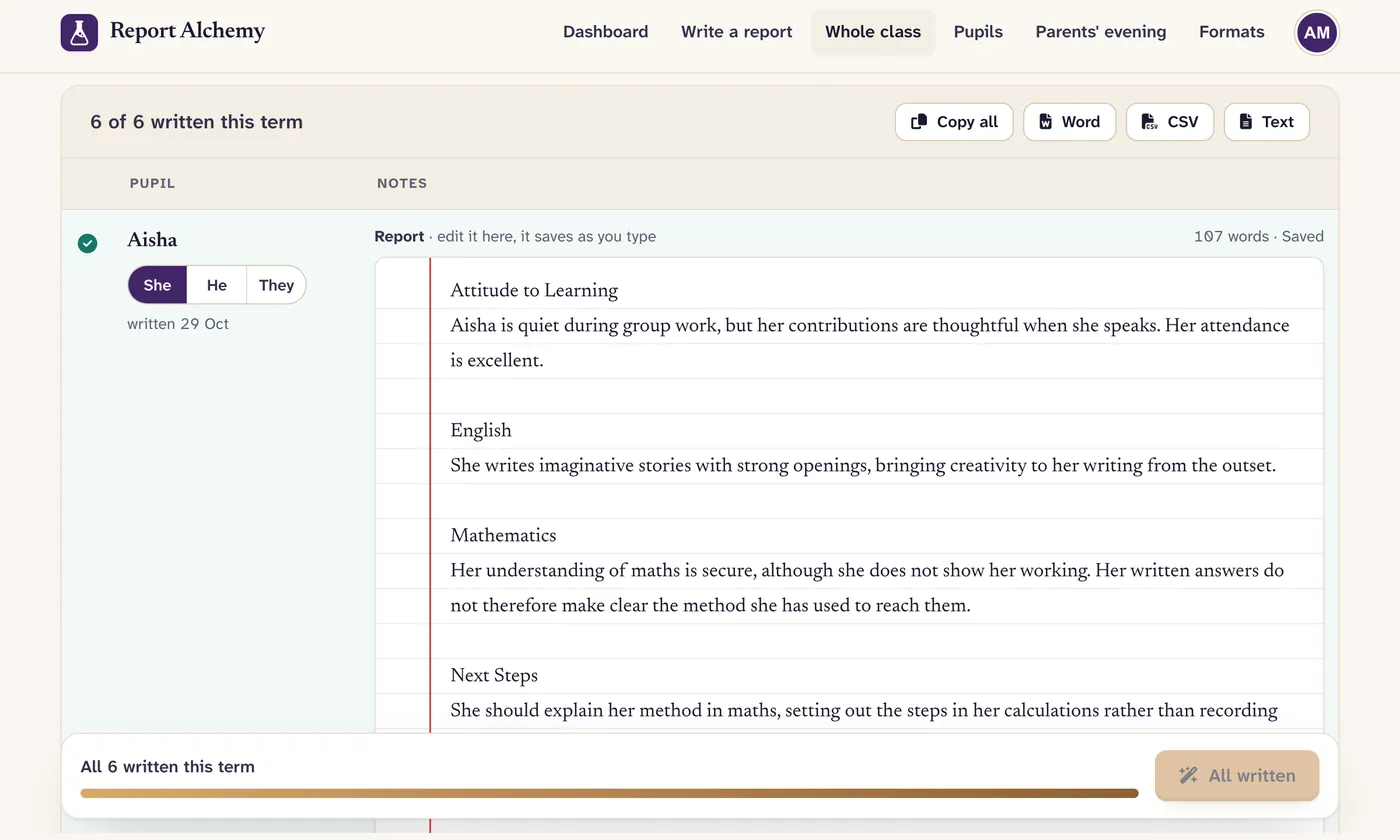Click the '107 words · Saved' status
The width and height of the screenshot is (1400, 840).
[1258, 237]
